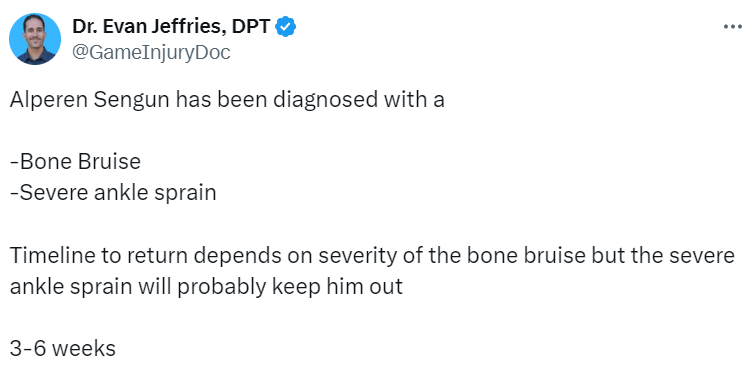Click the "-Severe ankle sprain" bullet line

click(113, 193)
